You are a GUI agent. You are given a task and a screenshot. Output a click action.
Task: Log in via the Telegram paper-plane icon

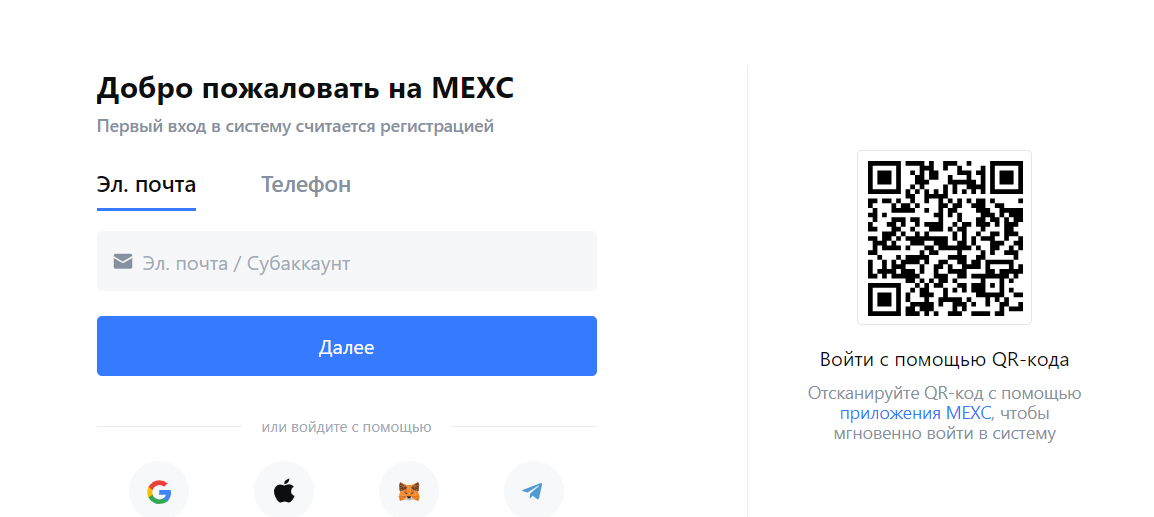(x=534, y=490)
